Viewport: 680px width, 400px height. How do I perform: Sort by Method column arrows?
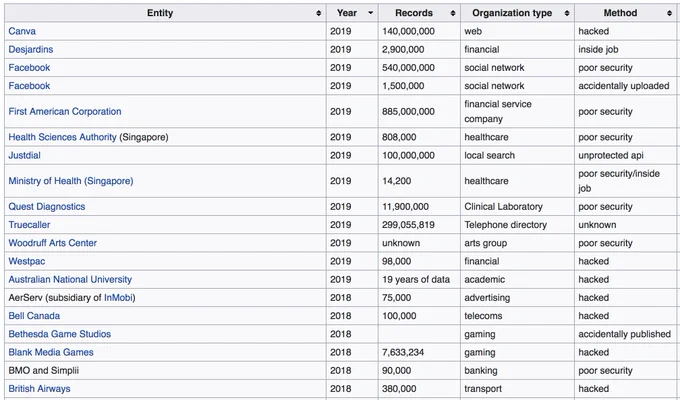(x=670, y=13)
